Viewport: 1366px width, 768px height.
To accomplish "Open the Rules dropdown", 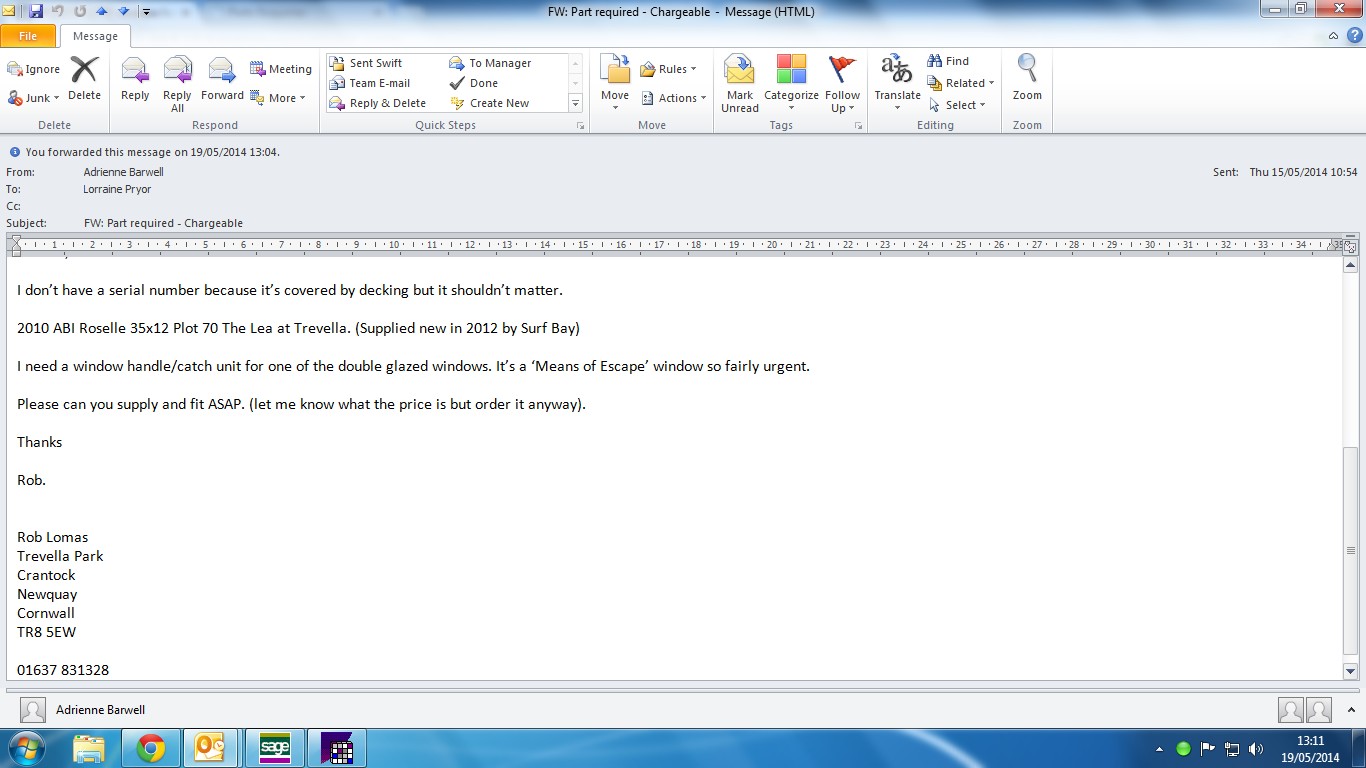I will pos(668,69).
